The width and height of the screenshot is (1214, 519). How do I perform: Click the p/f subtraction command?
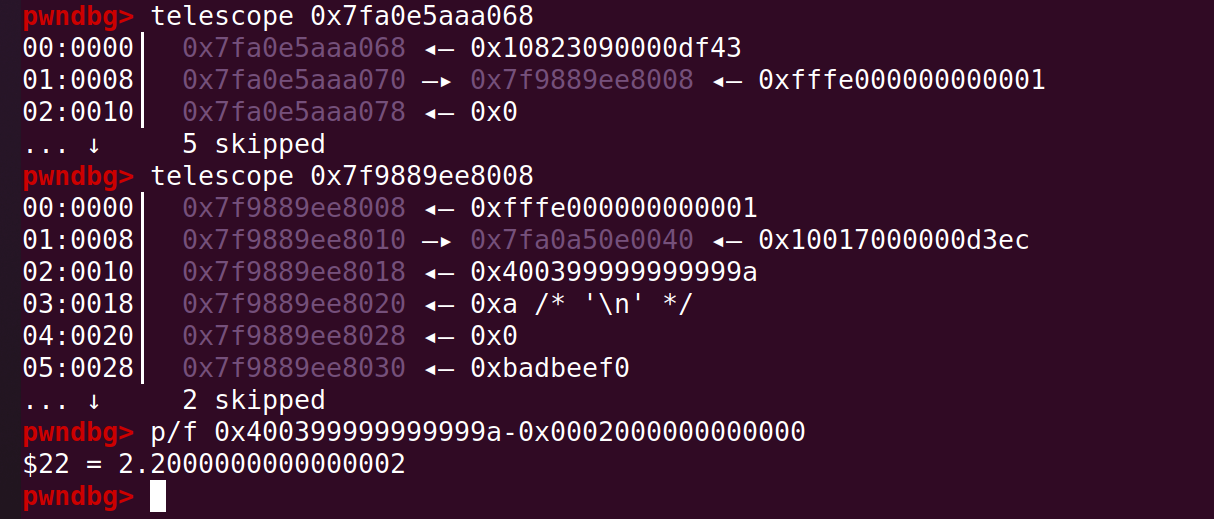pos(478,433)
